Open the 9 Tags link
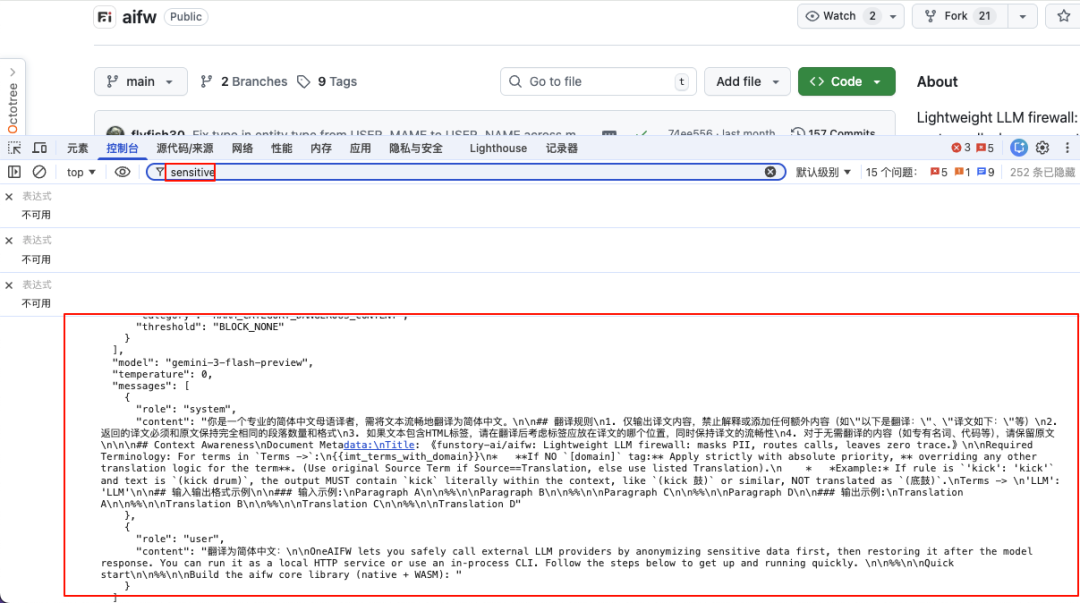 pos(327,81)
